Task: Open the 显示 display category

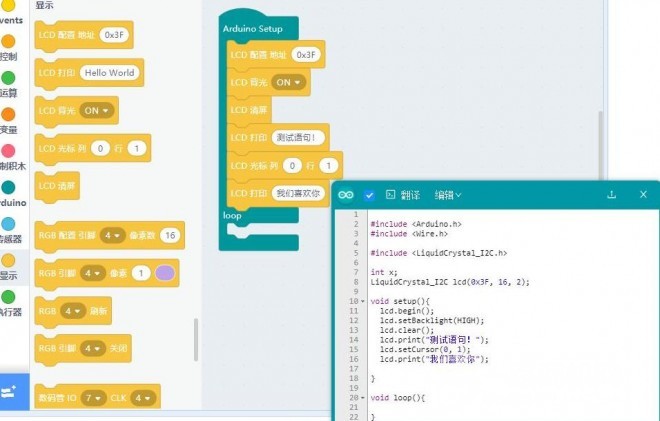Action: click(8, 260)
